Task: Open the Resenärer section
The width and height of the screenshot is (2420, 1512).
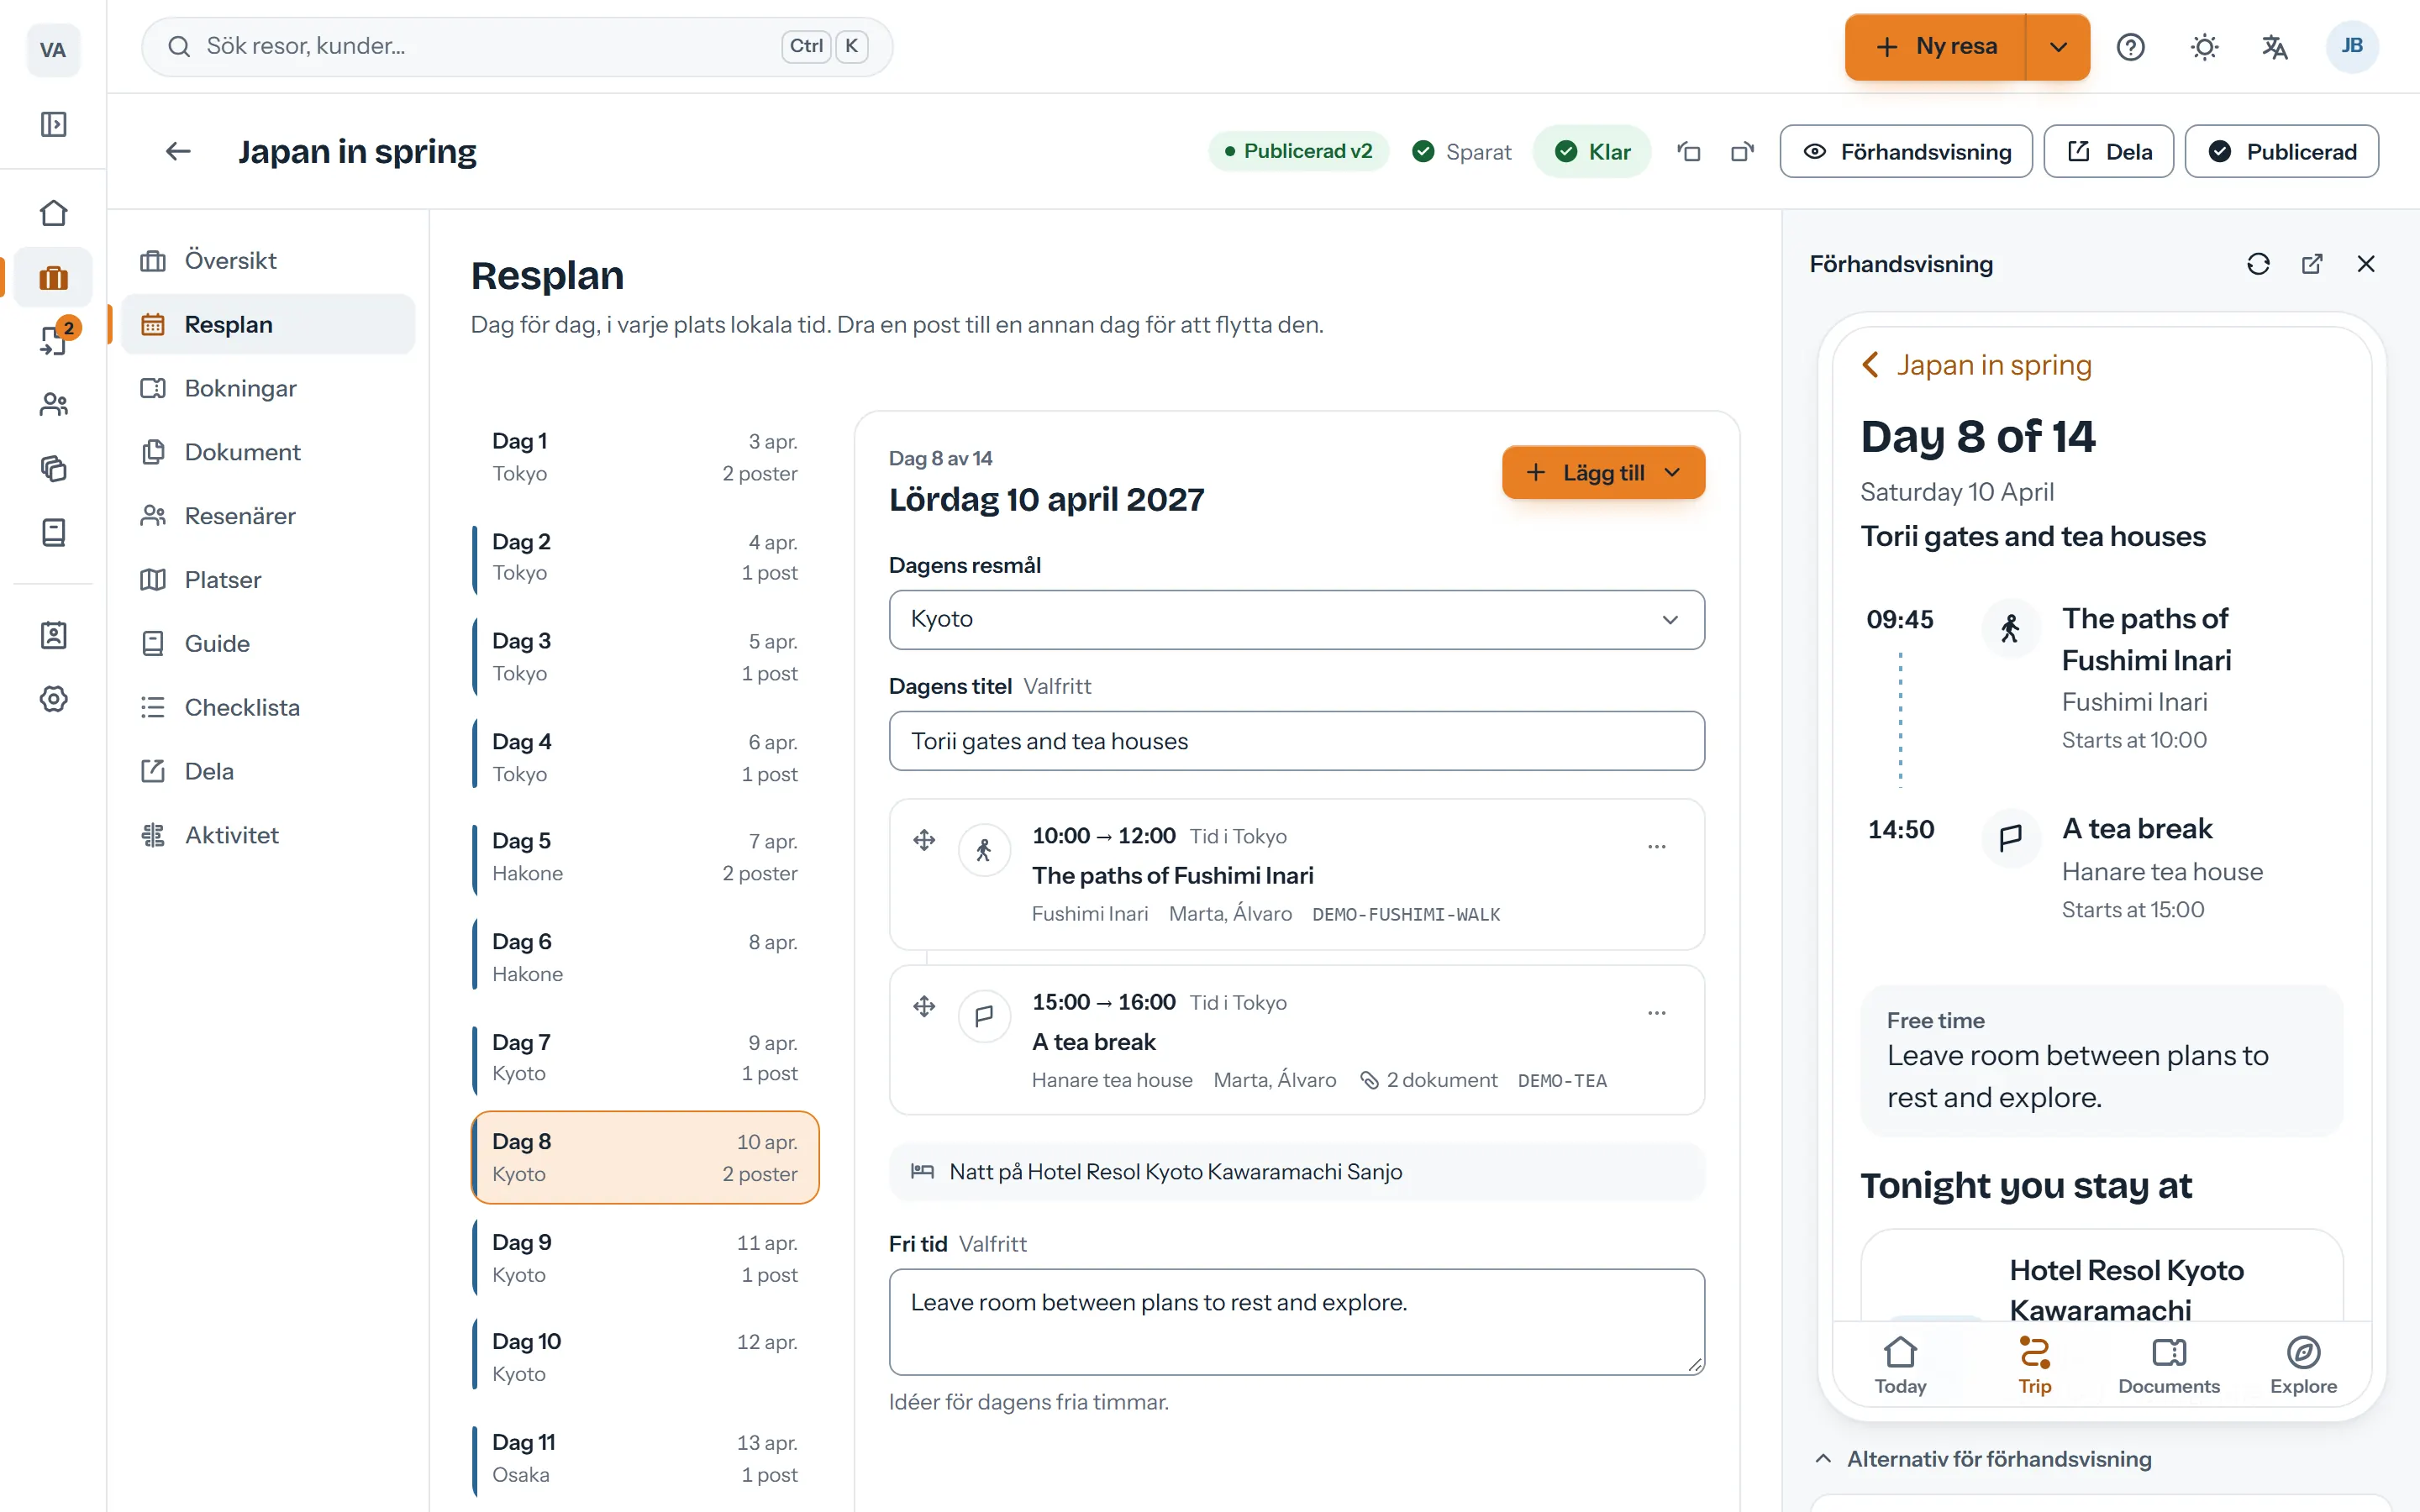Action: click(268, 516)
